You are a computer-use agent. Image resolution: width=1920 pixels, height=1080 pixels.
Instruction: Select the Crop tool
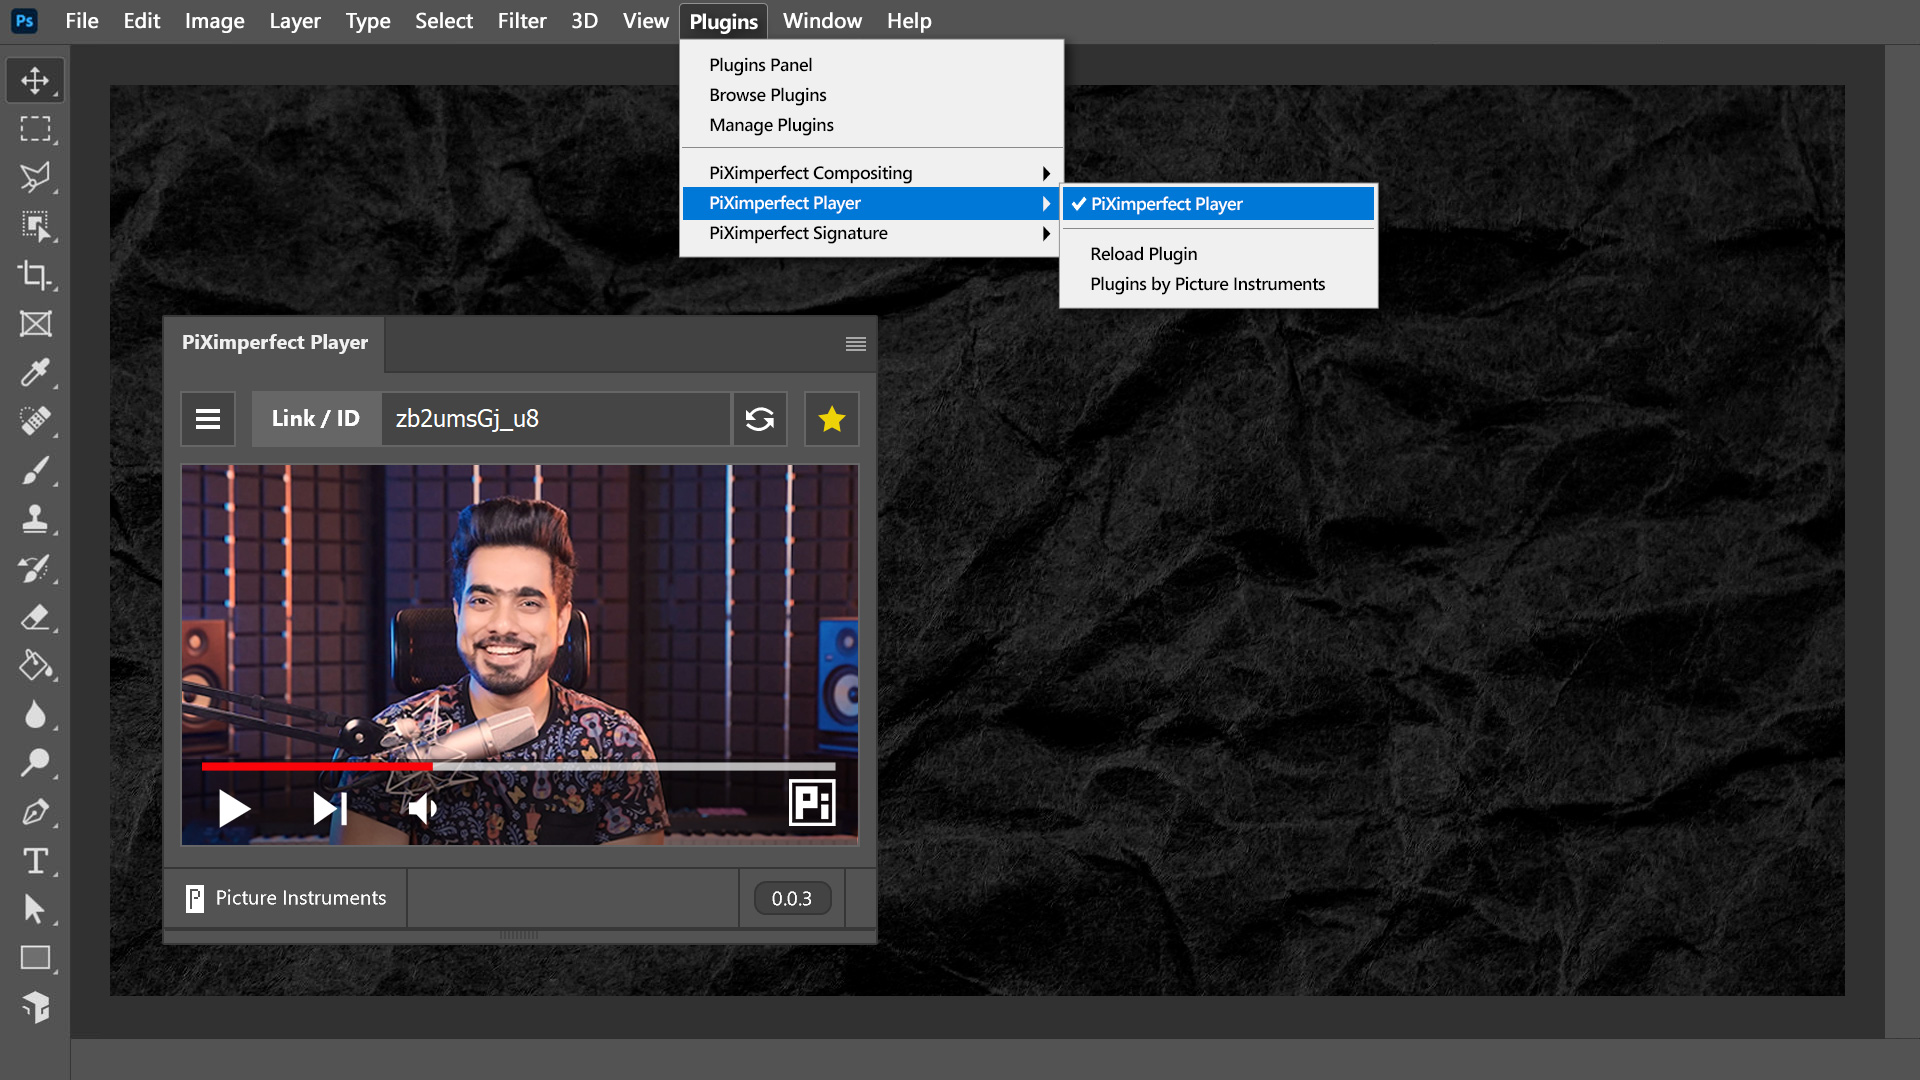tap(35, 275)
